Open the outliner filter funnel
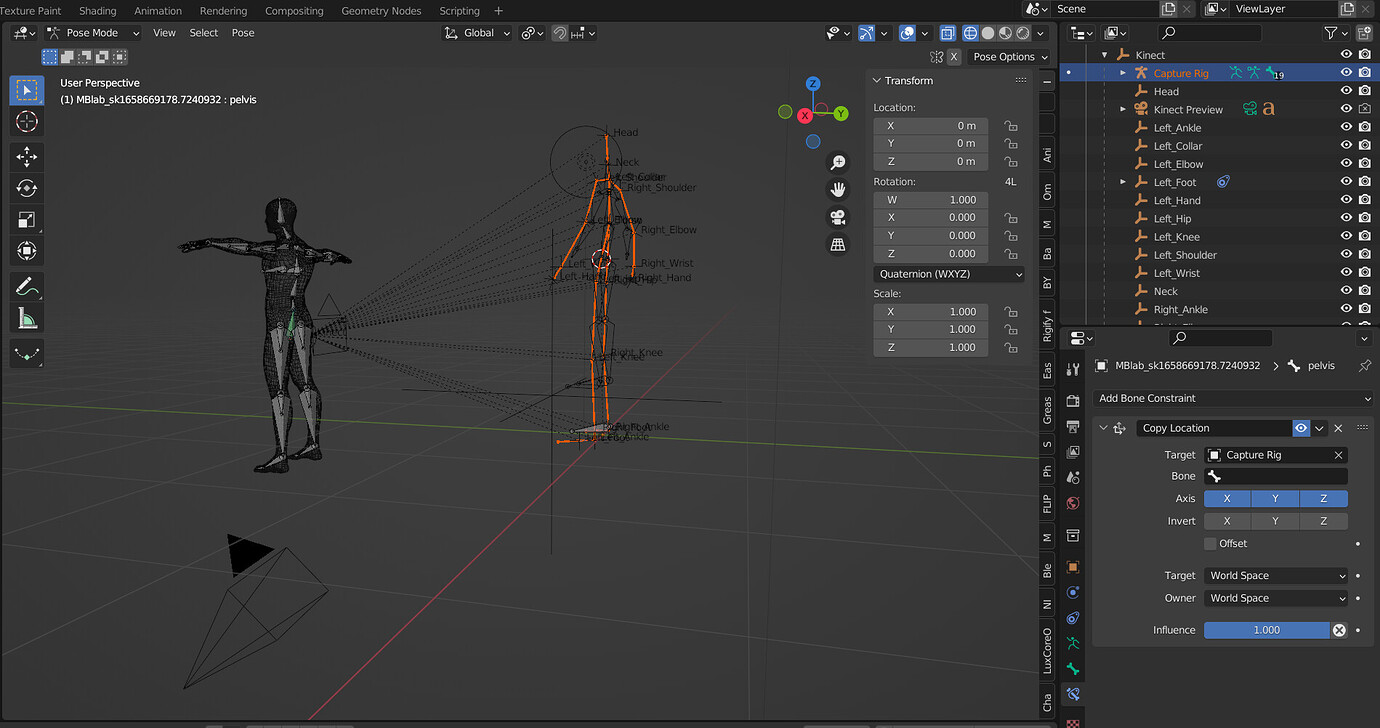The width and height of the screenshot is (1380, 728). point(1330,33)
